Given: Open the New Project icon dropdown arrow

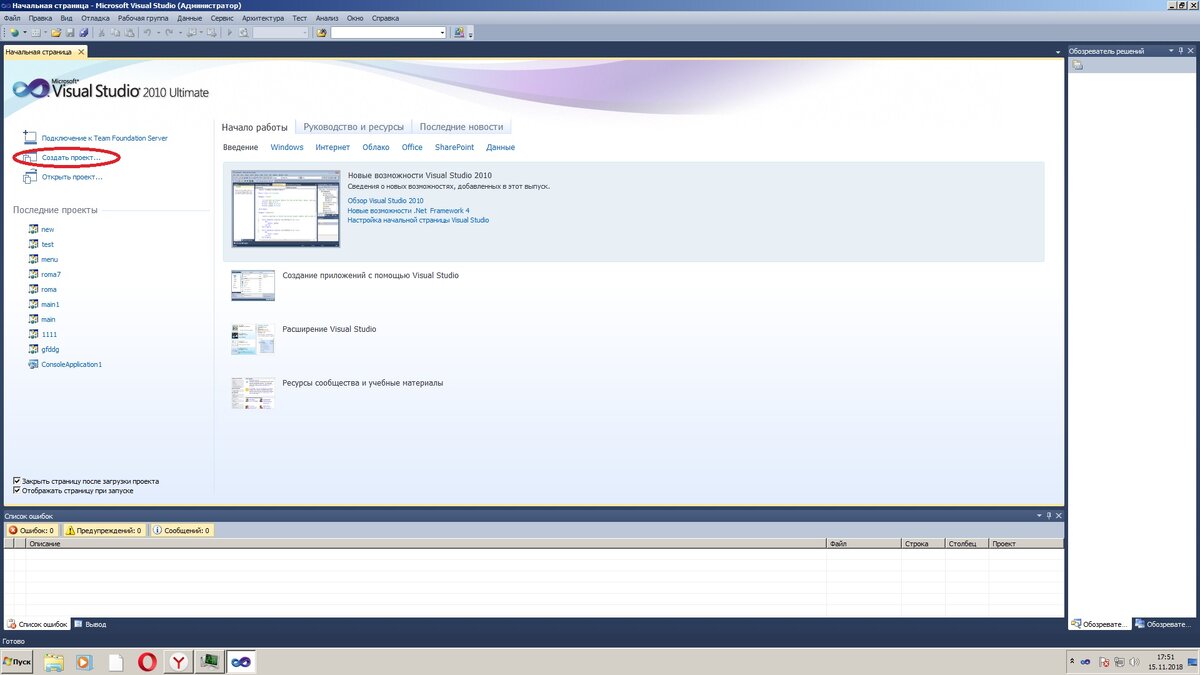Looking at the screenshot, I should point(24,32).
